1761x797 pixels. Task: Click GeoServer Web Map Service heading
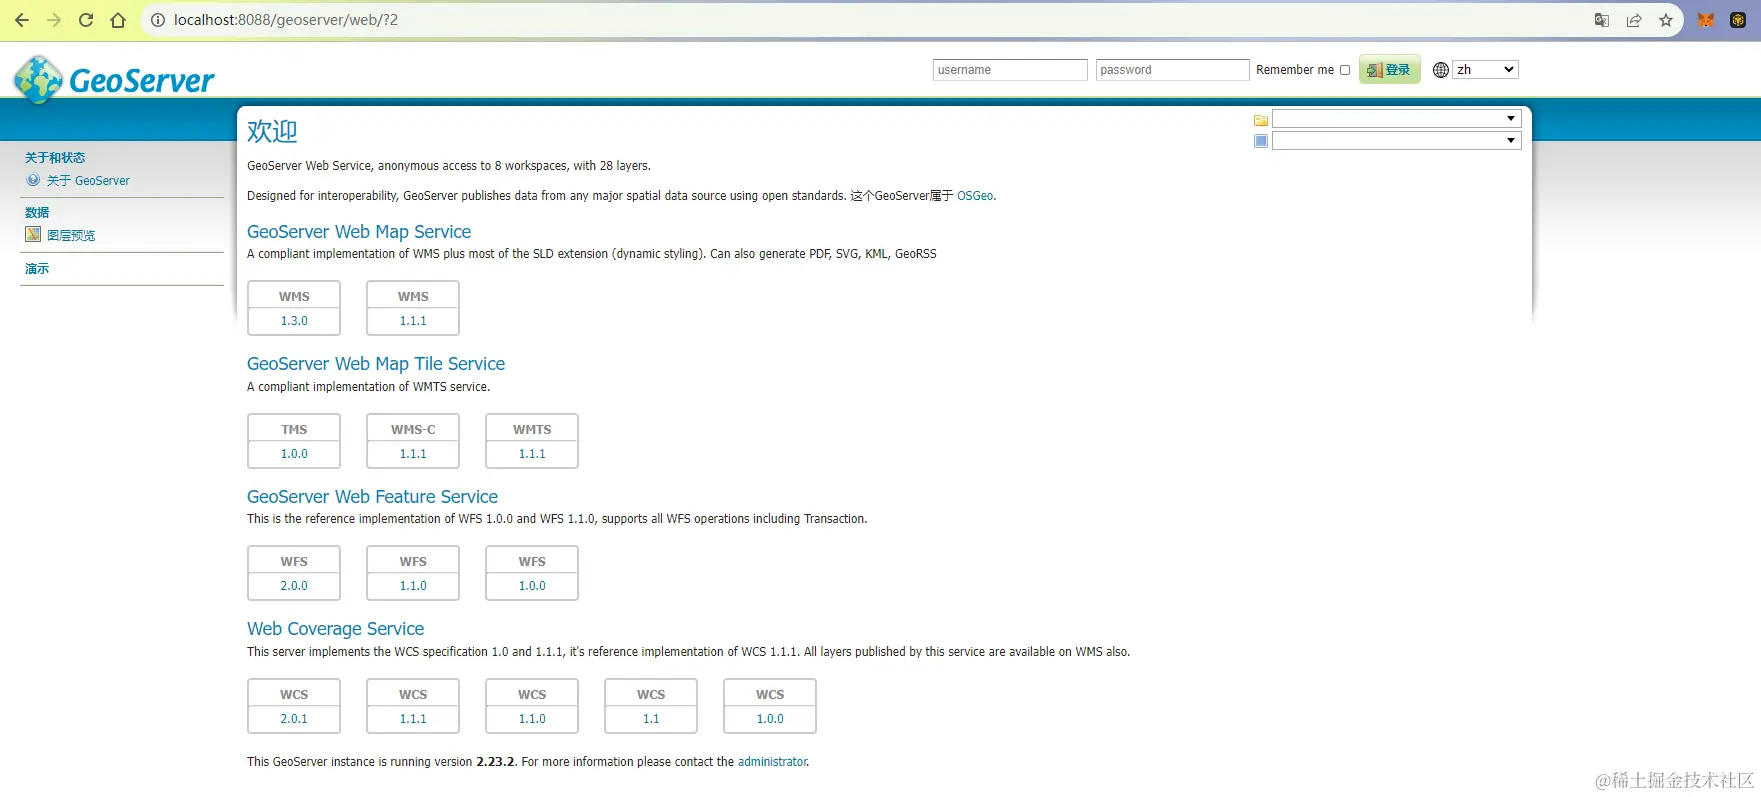[x=359, y=232]
